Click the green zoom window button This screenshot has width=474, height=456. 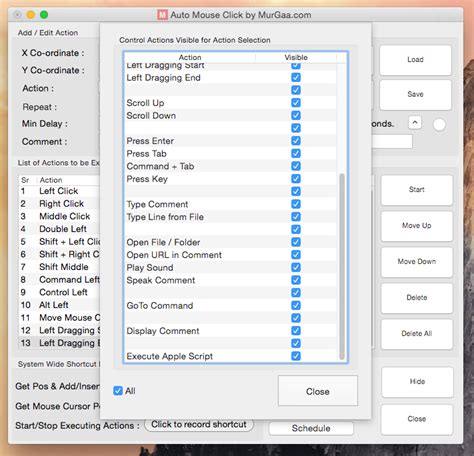(x=44, y=15)
